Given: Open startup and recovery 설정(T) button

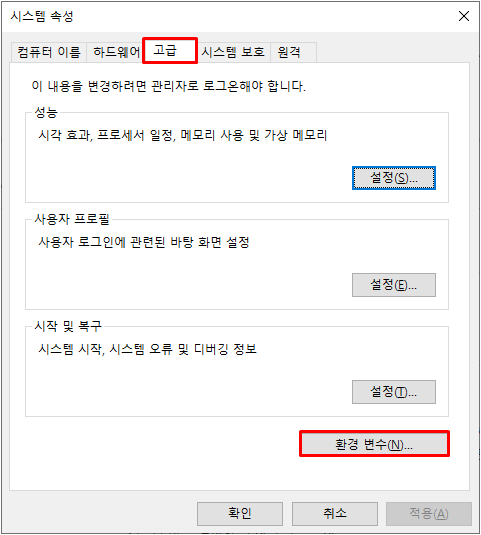Looking at the screenshot, I should 394,392.
